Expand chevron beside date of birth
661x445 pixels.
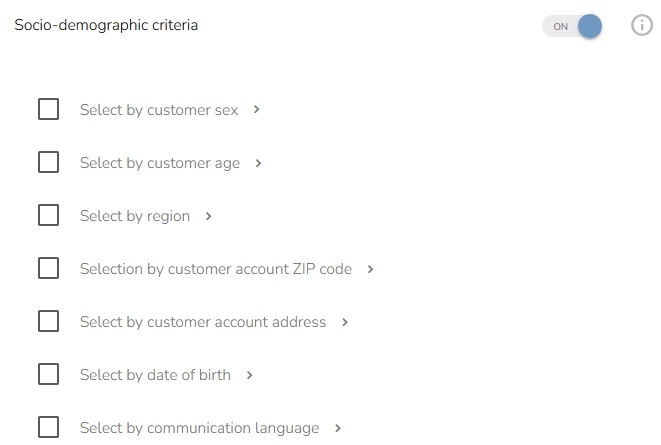249,375
